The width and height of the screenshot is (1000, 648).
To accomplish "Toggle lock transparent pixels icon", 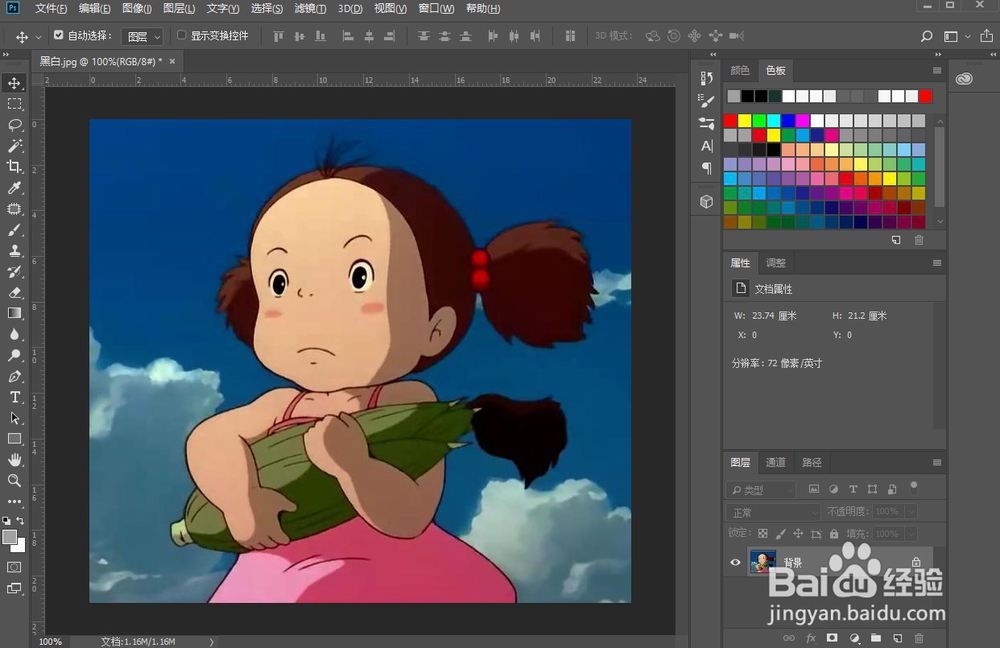I will pos(763,534).
